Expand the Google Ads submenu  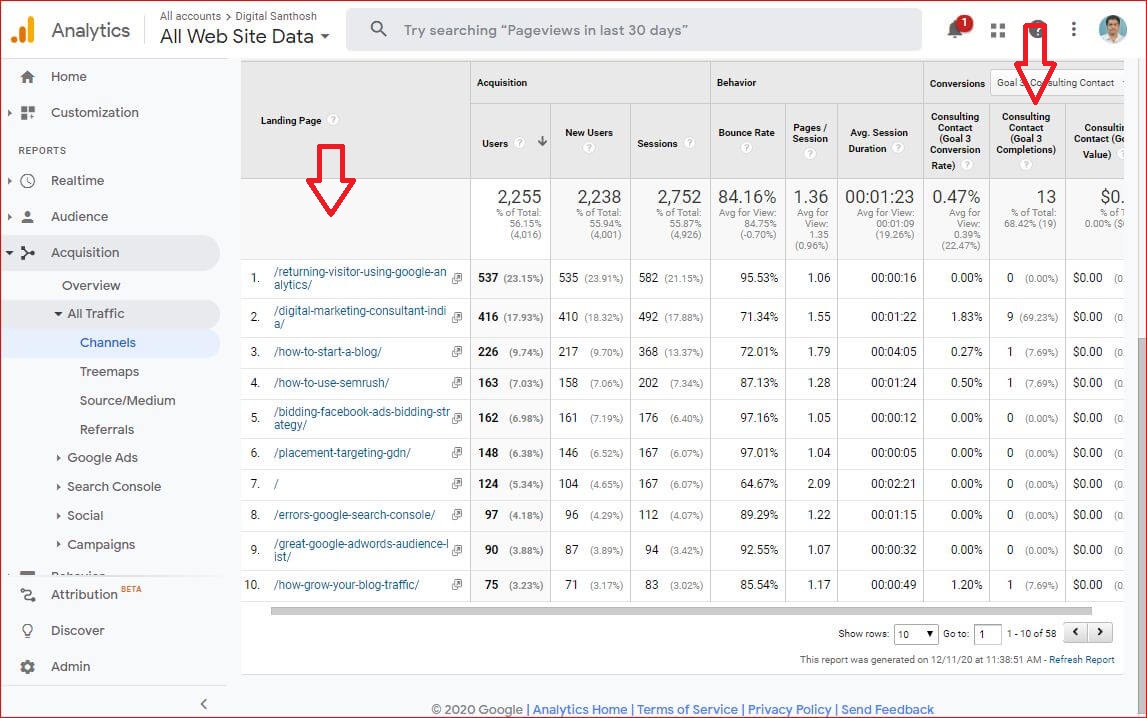(x=59, y=458)
